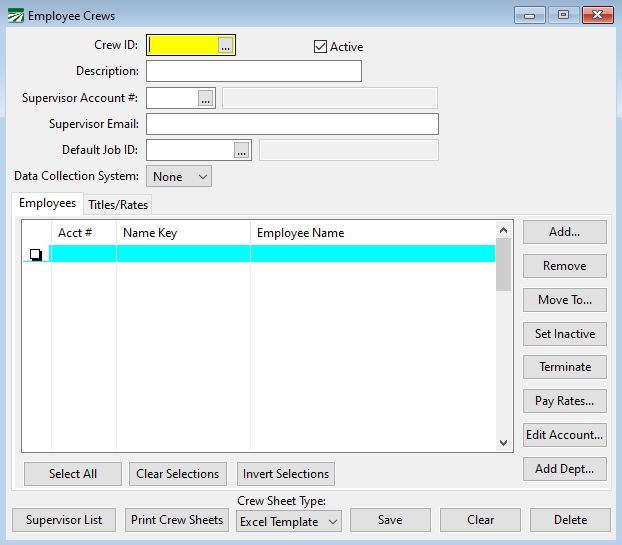Open Default Job ID lookup ellipsis button

coord(241,150)
